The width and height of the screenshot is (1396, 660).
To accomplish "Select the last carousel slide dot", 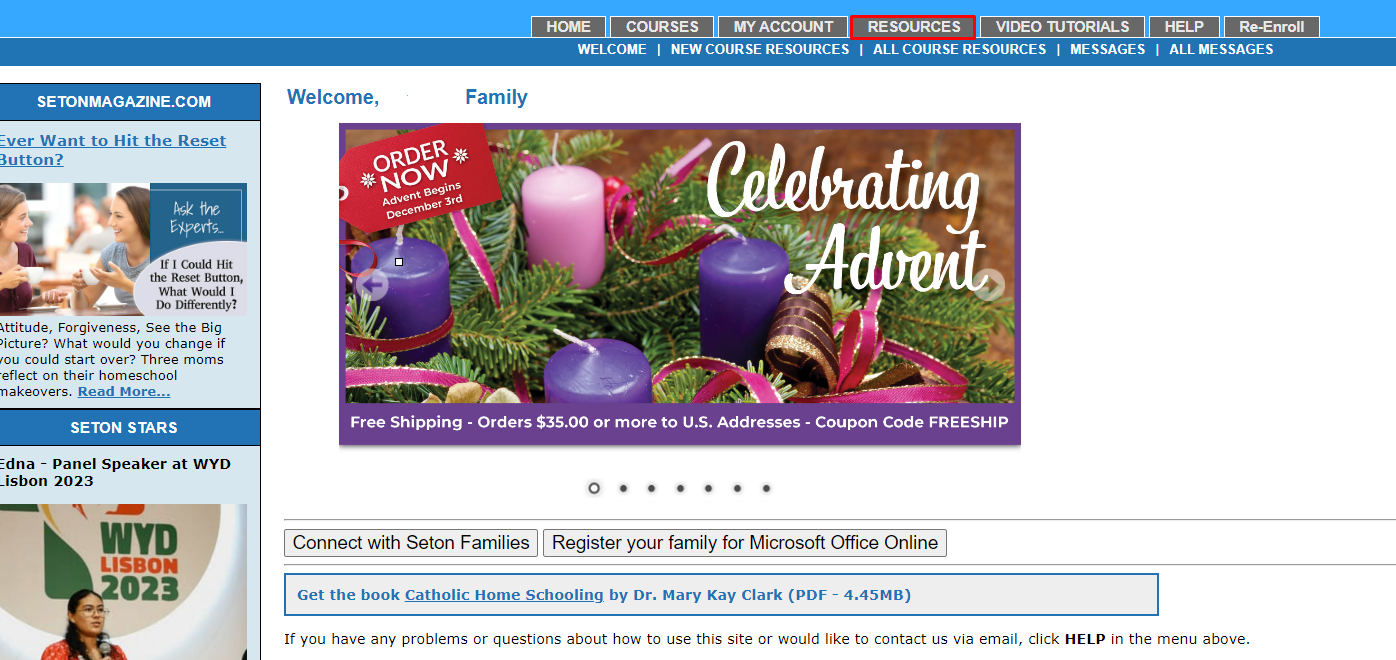I will tap(766, 488).
